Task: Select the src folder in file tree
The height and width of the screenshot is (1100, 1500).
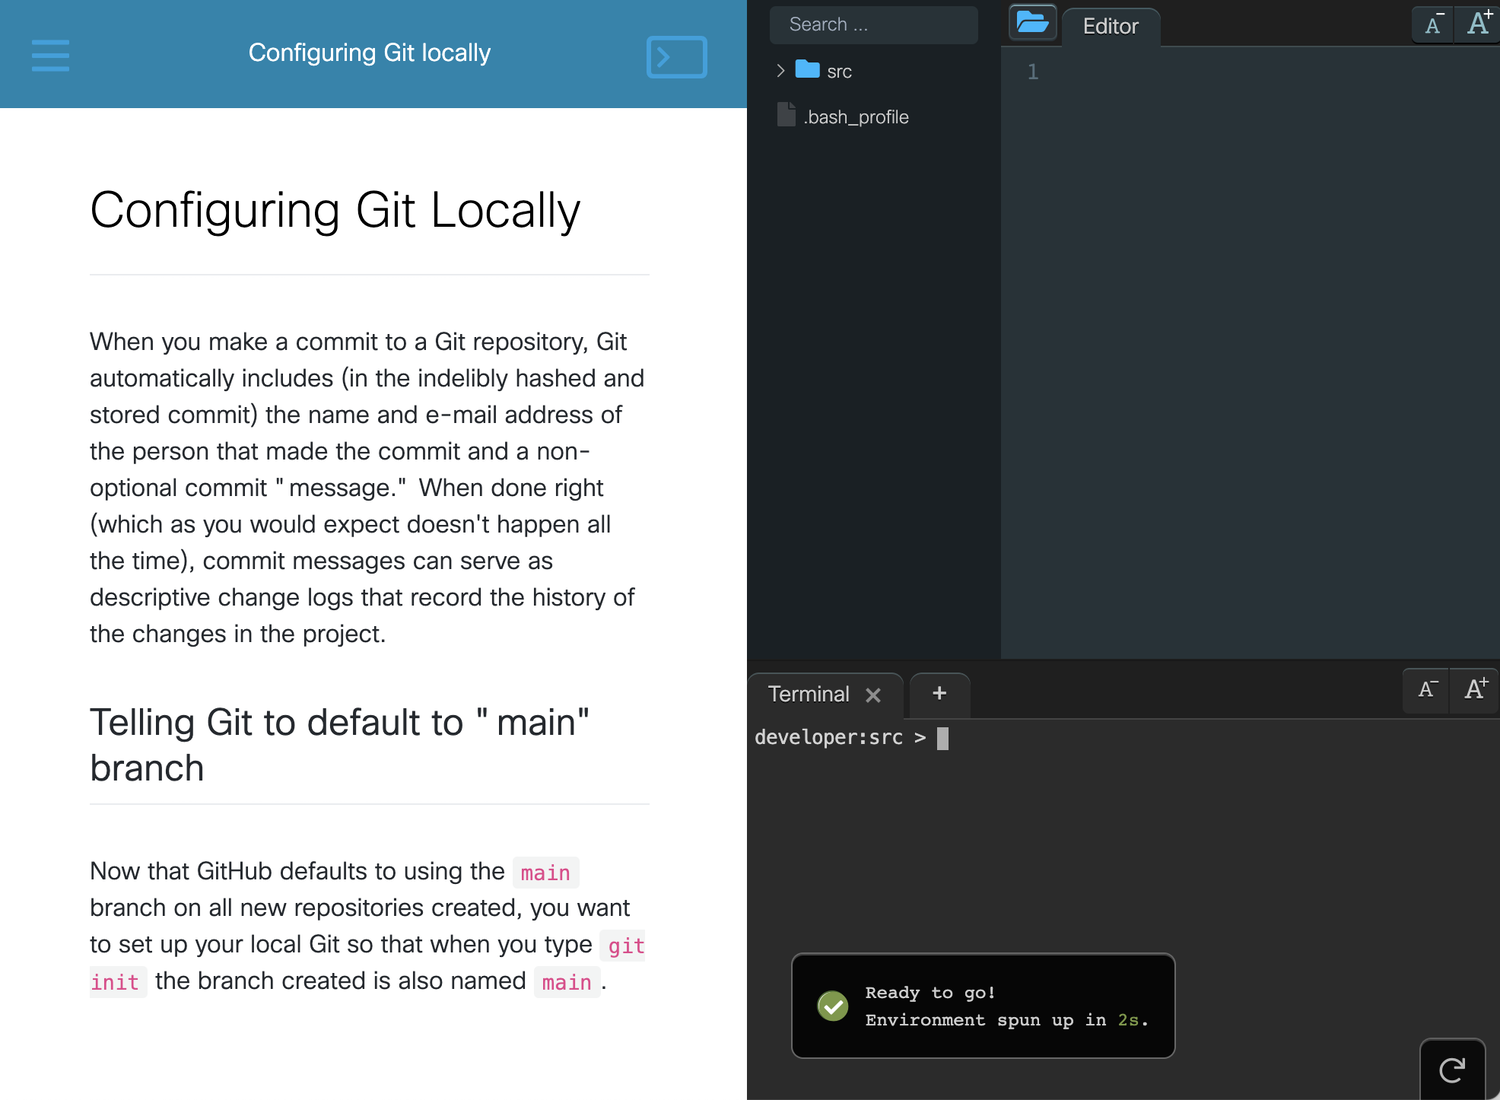Action: tap(838, 71)
